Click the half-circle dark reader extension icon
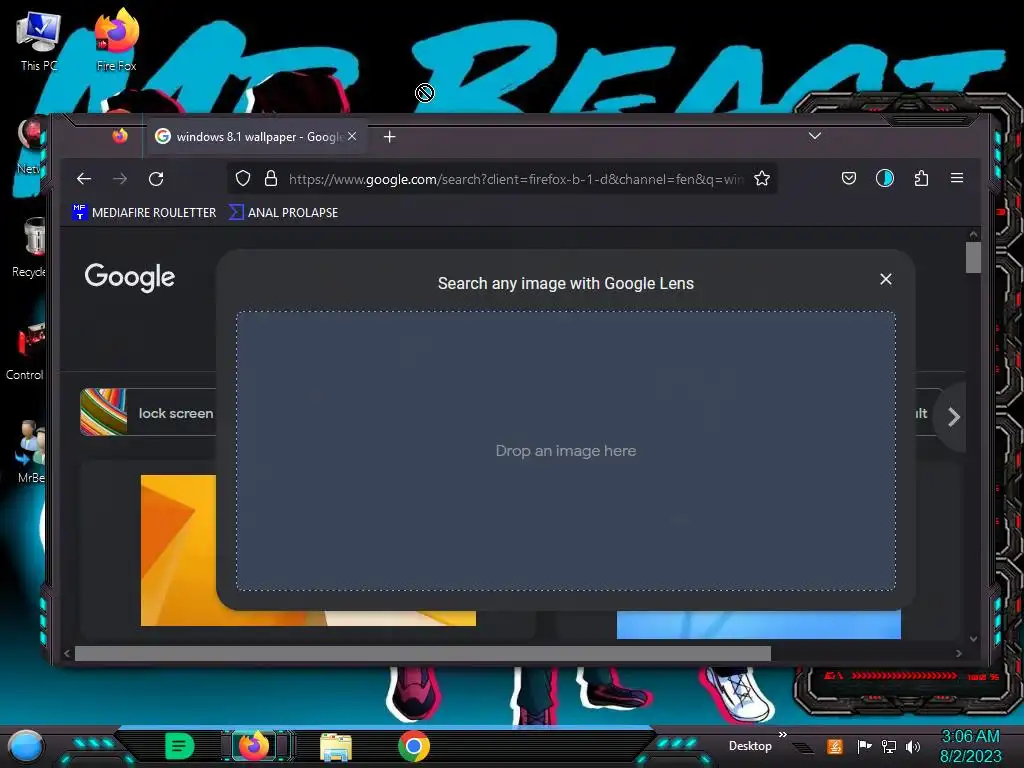 coord(884,178)
